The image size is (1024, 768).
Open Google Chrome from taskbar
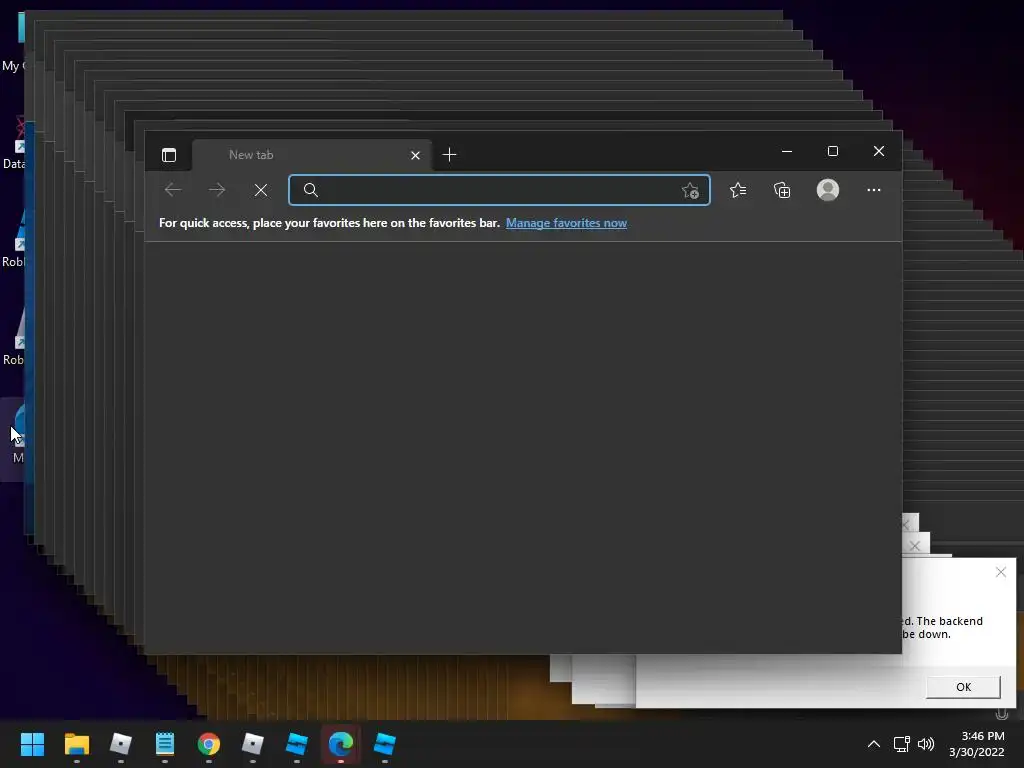(209, 744)
